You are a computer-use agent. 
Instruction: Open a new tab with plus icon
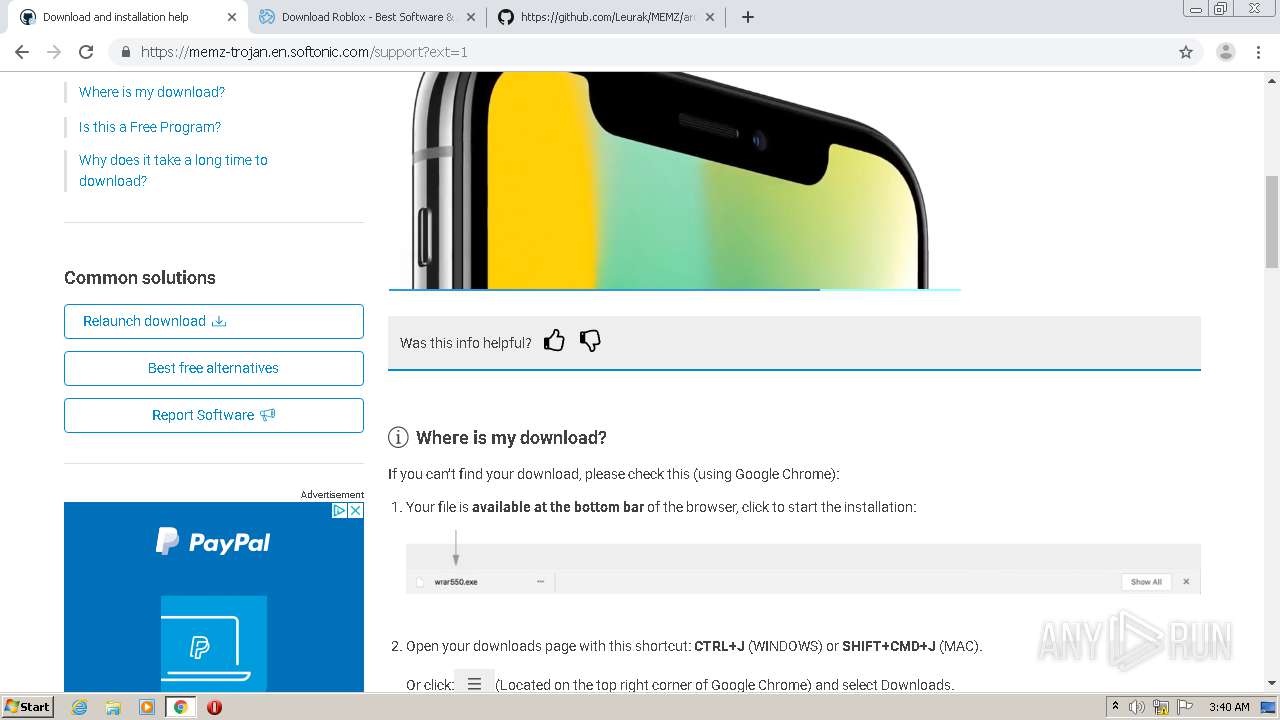(x=748, y=17)
